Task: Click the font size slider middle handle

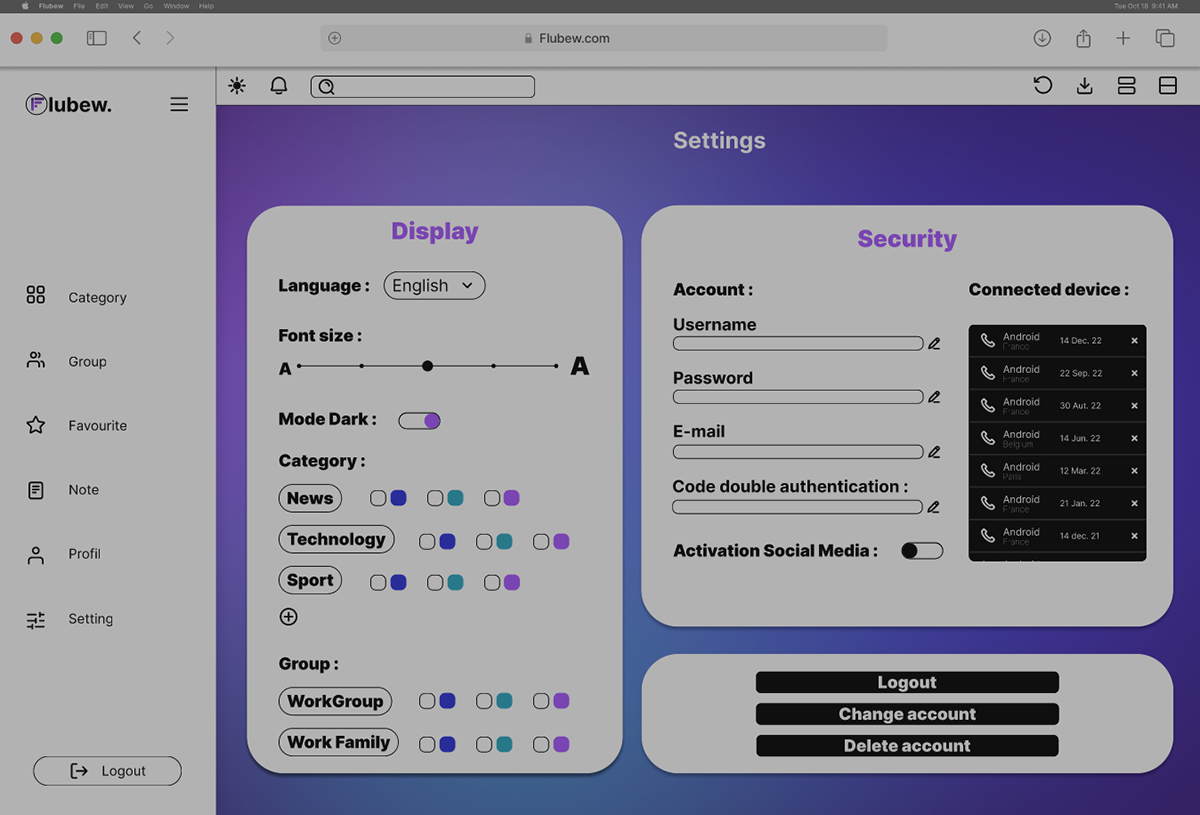Action: coord(427,366)
